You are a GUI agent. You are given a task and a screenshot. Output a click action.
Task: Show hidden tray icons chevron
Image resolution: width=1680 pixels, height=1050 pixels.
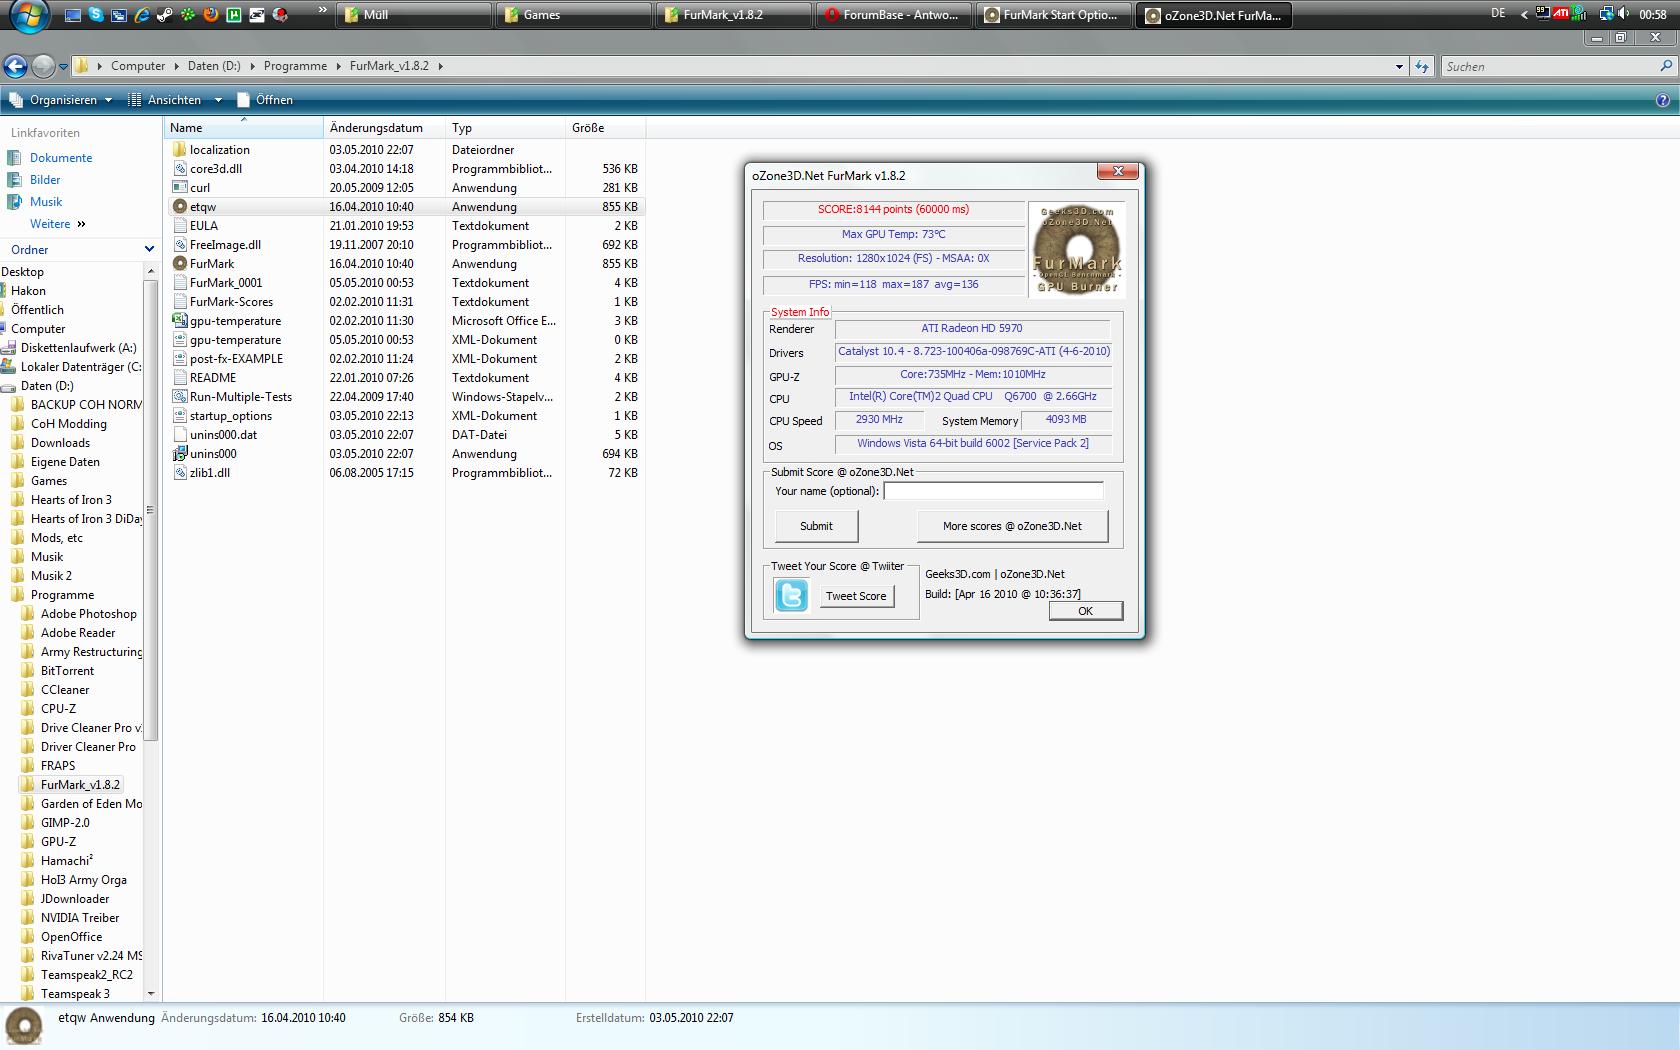[1524, 14]
